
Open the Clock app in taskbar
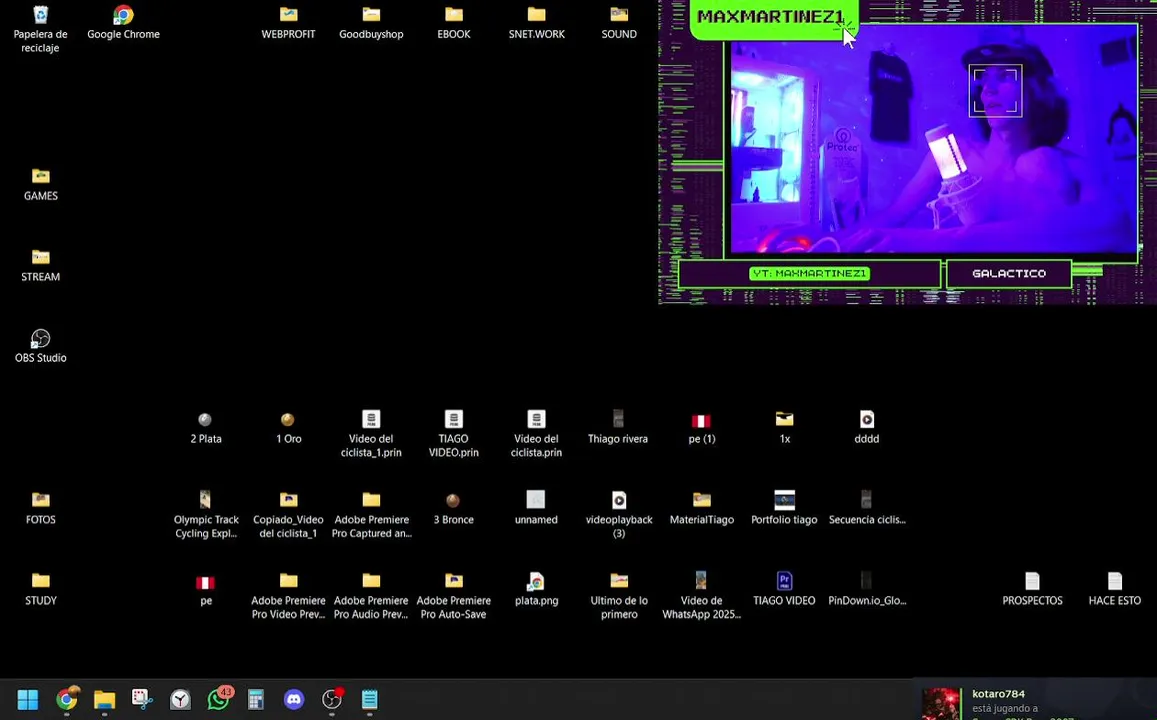(x=180, y=699)
